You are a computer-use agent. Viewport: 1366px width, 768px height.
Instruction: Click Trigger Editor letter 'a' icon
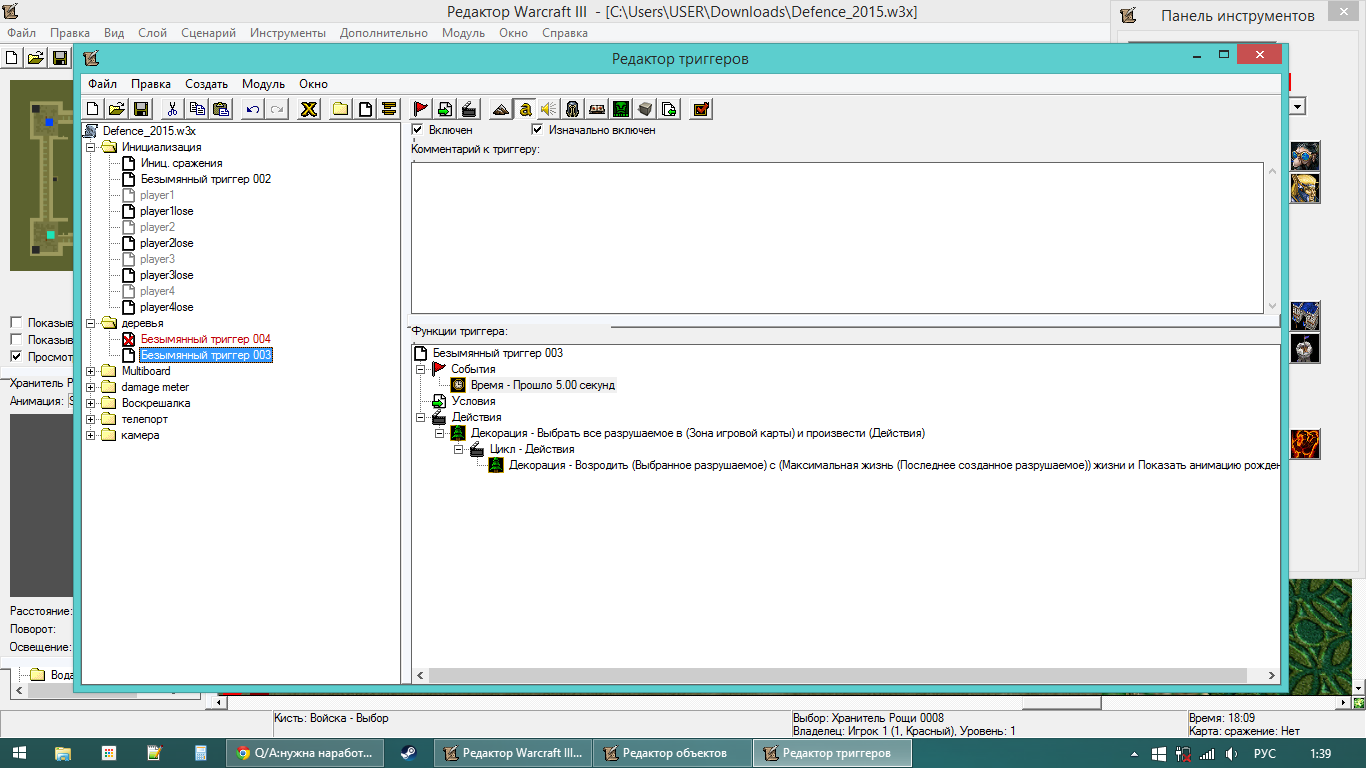[x=525, y=109]
